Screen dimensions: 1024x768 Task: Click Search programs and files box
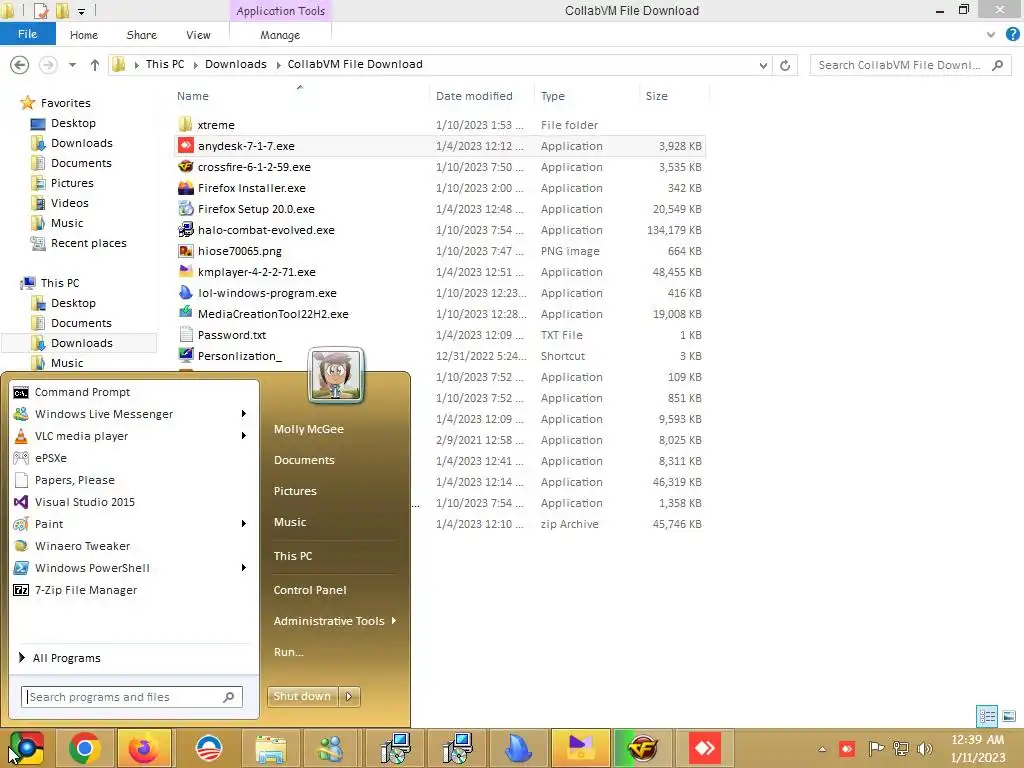[x=131, y=697]
